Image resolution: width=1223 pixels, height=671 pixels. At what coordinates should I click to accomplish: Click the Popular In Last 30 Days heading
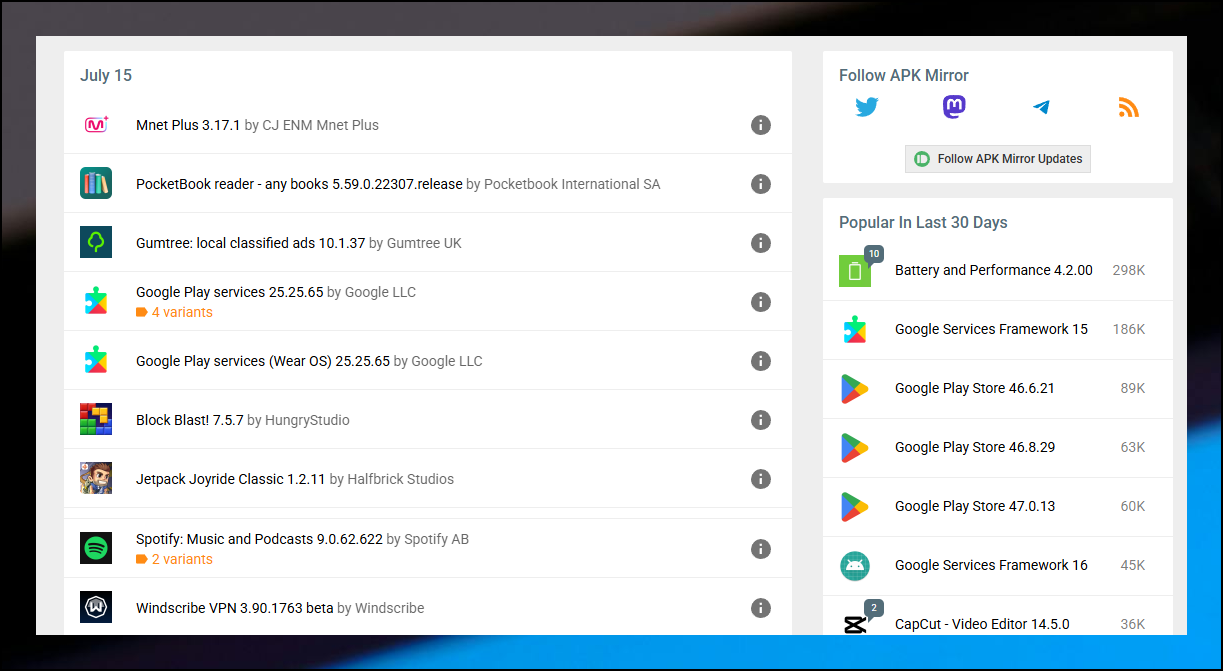(x=923, y=223)
